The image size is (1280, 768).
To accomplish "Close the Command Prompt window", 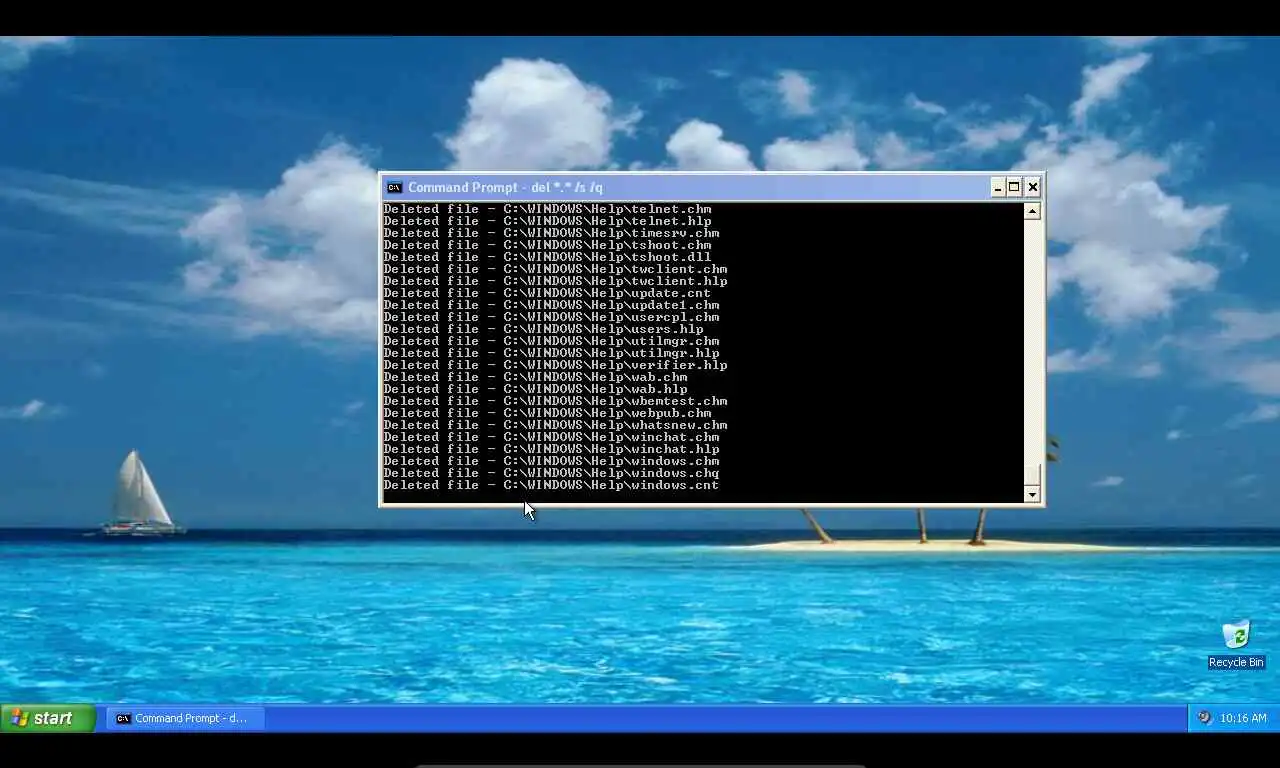I will 1033,187.
